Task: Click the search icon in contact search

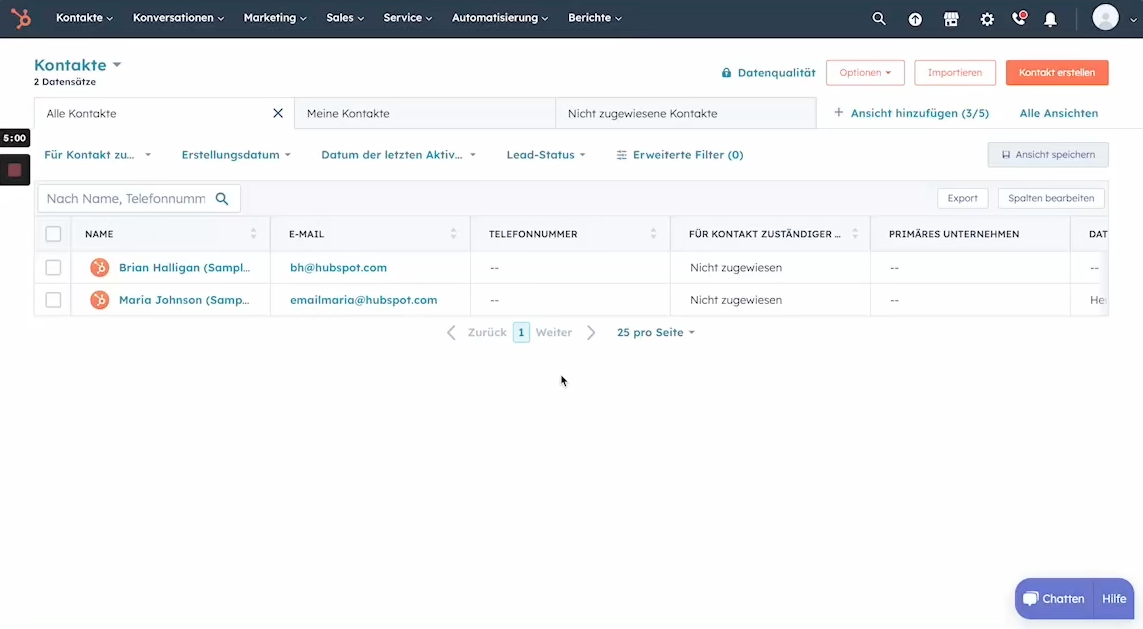Action: 222,198
